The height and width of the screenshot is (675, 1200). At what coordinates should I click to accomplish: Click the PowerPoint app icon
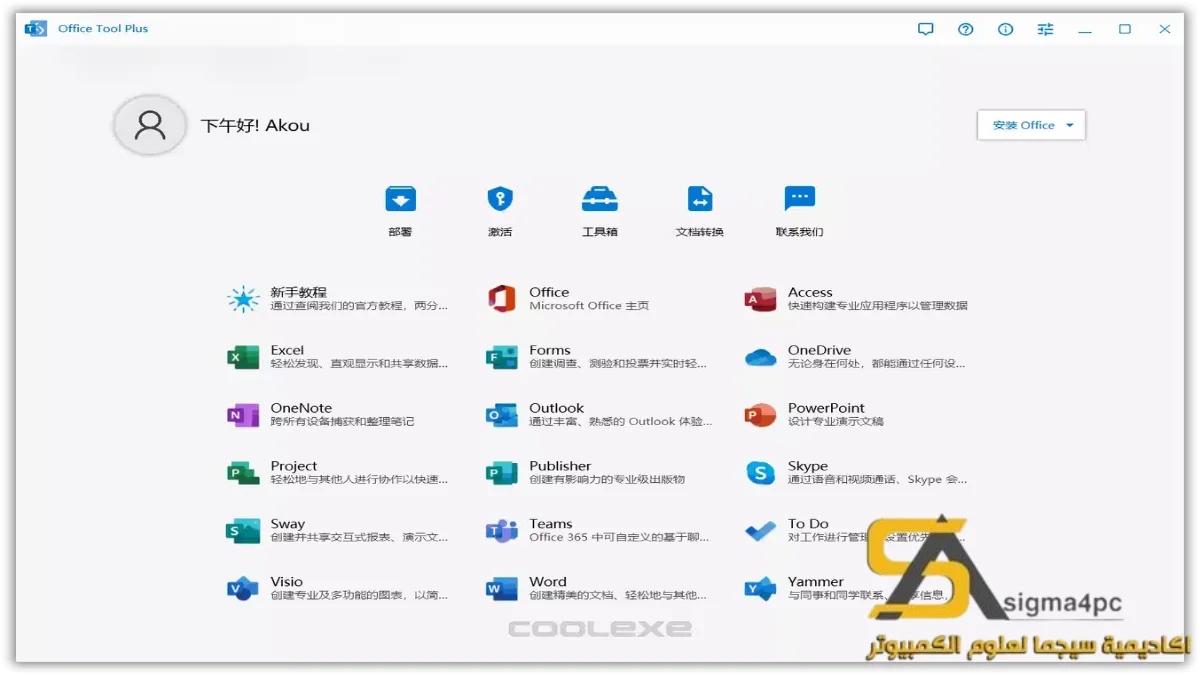point(760,415)
